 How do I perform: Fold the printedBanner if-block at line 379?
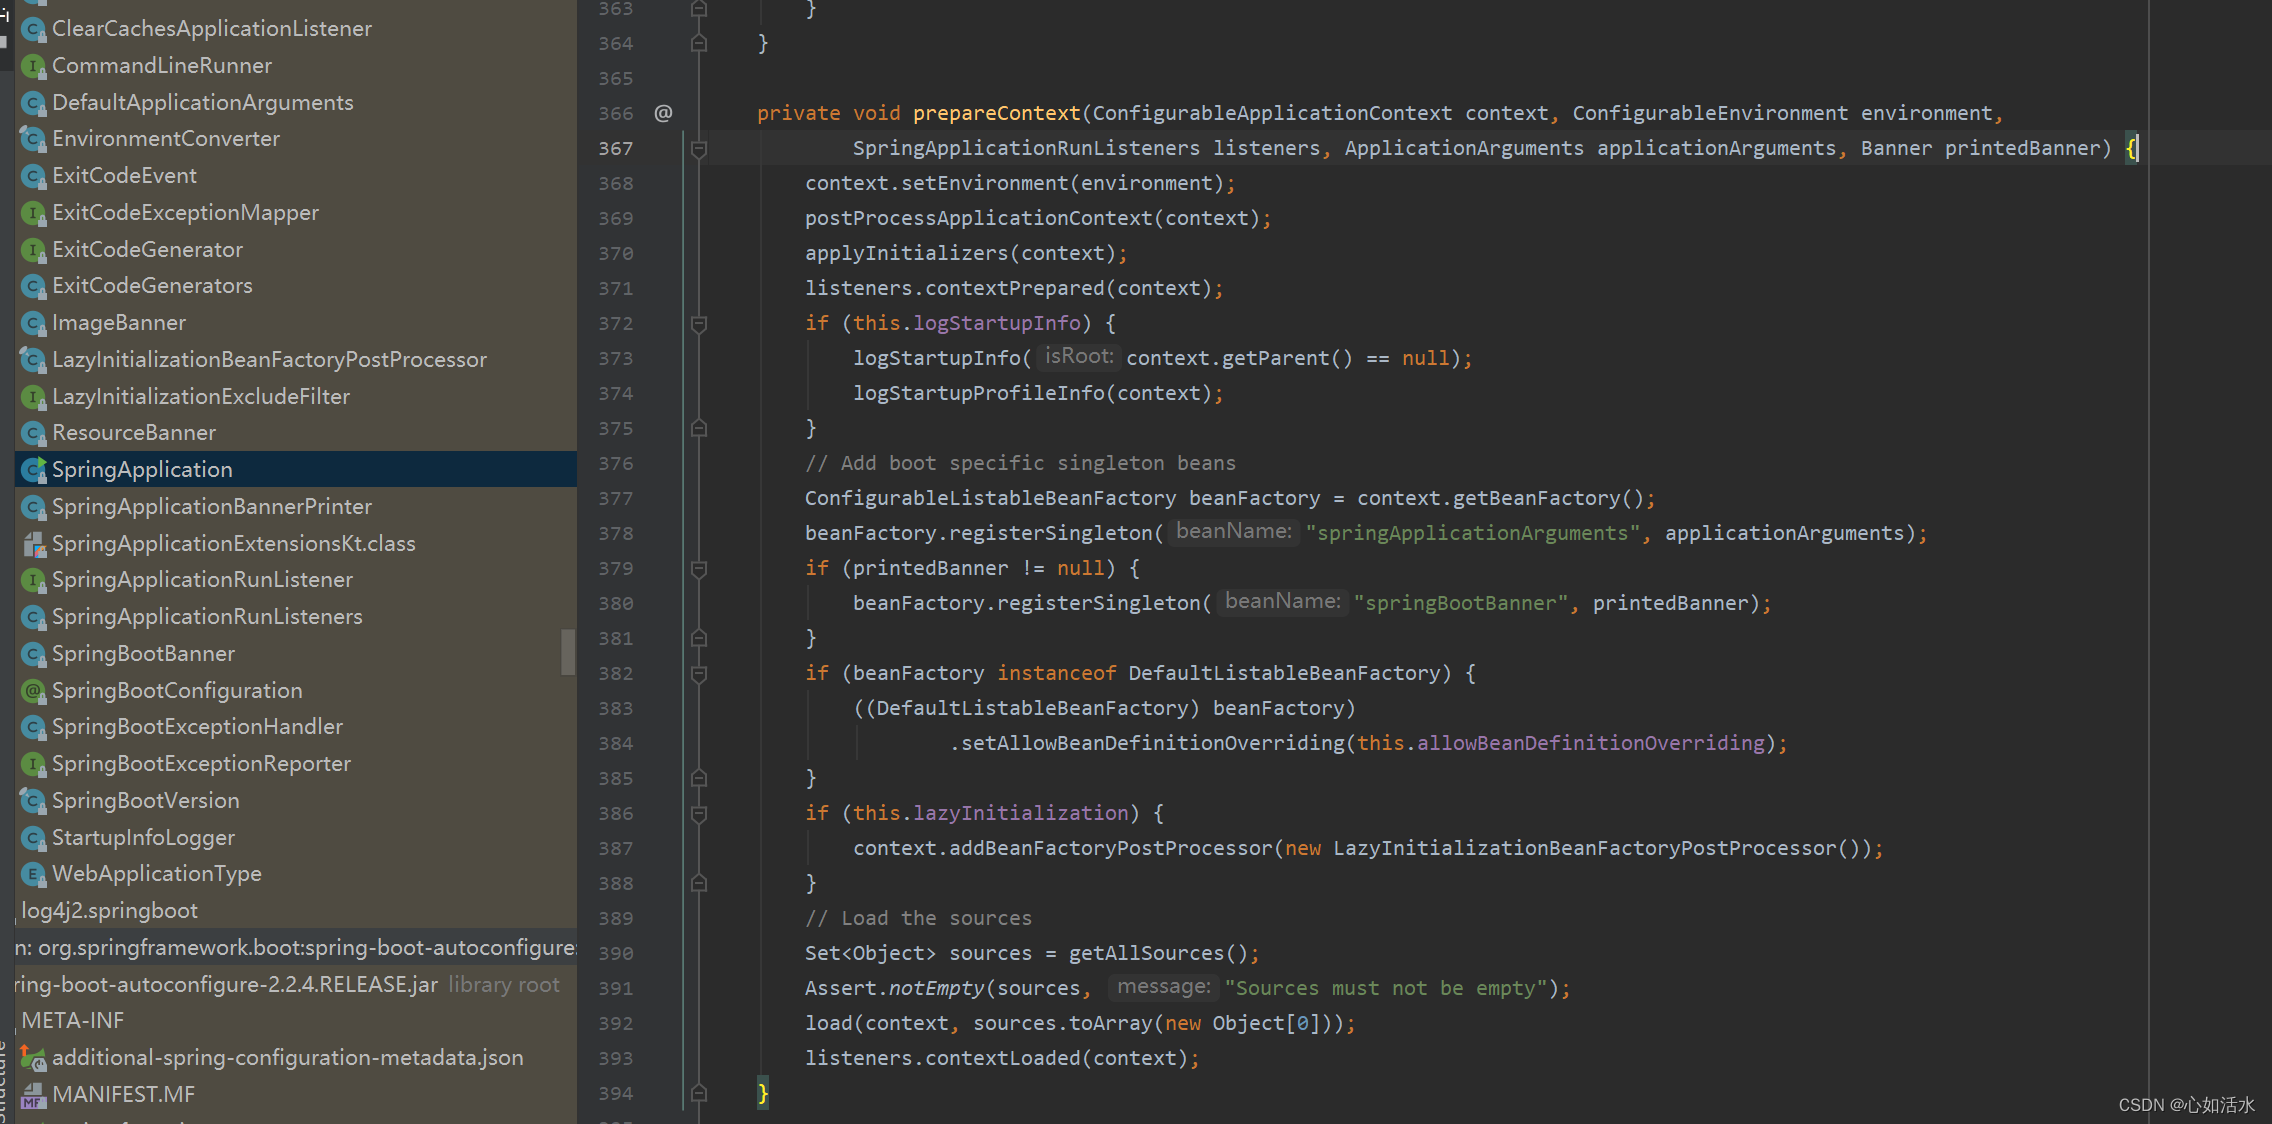(x=699, y=569)
